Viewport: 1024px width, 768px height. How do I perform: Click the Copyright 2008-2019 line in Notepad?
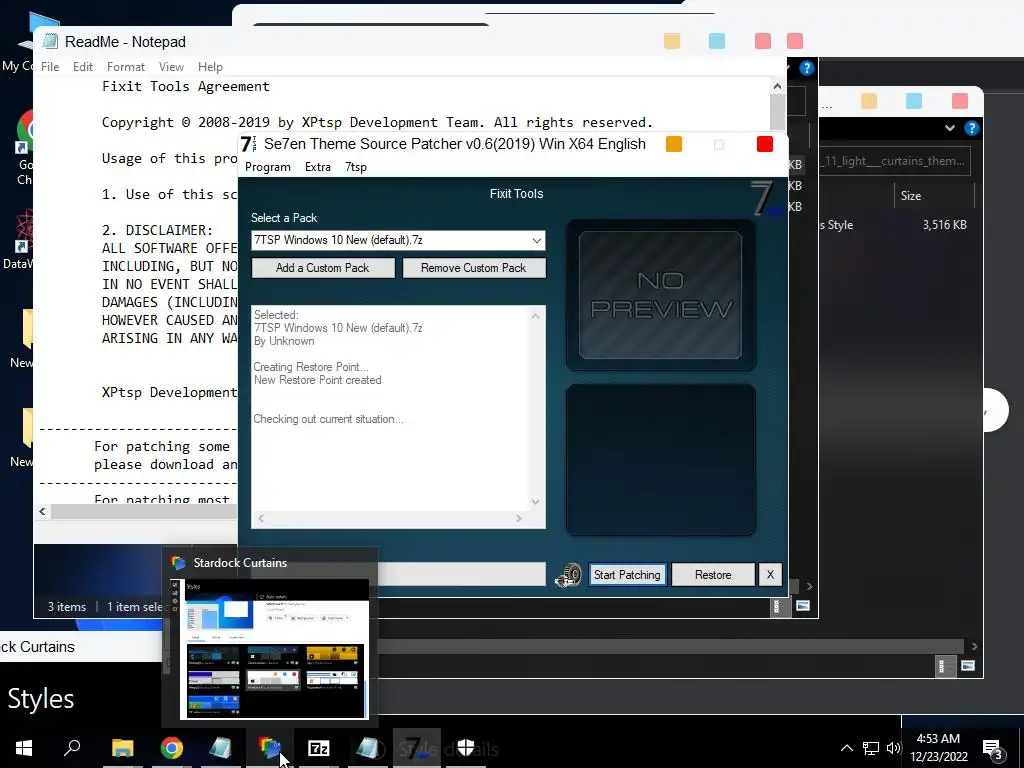[x=377, y=123]
